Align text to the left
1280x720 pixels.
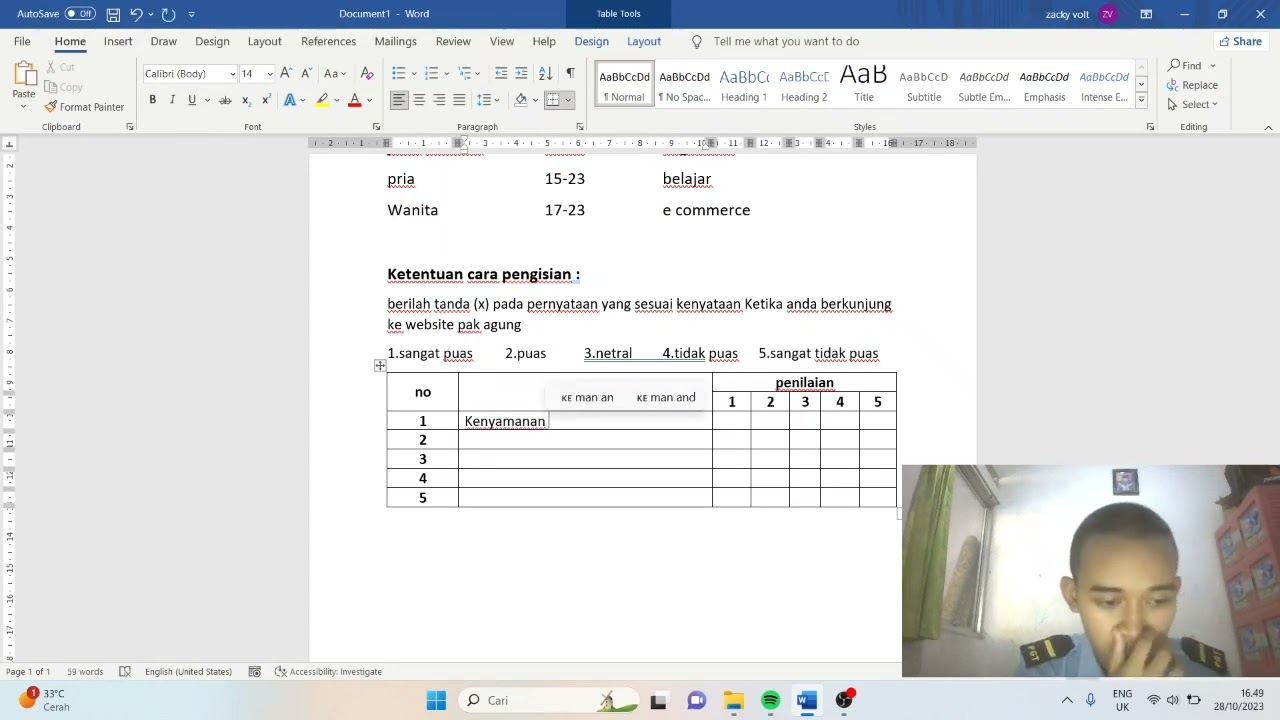pos(399,100)
